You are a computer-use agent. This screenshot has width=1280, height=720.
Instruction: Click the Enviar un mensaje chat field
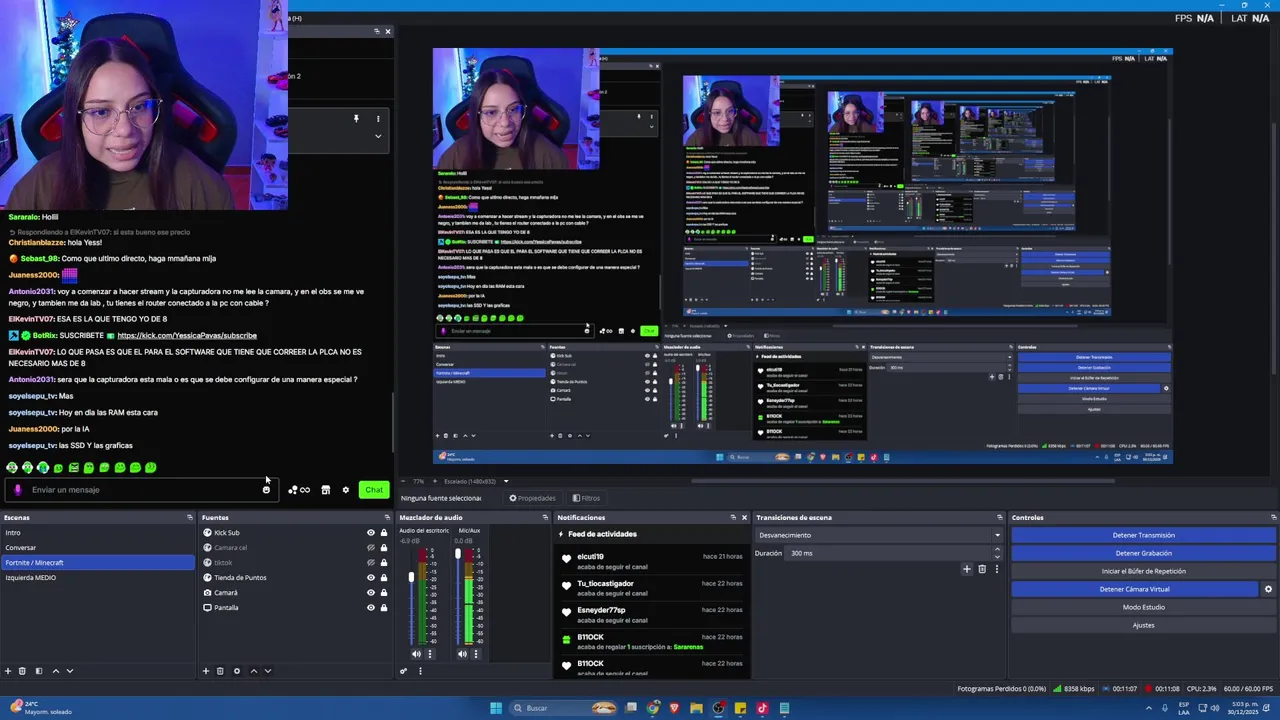(140, 490)
